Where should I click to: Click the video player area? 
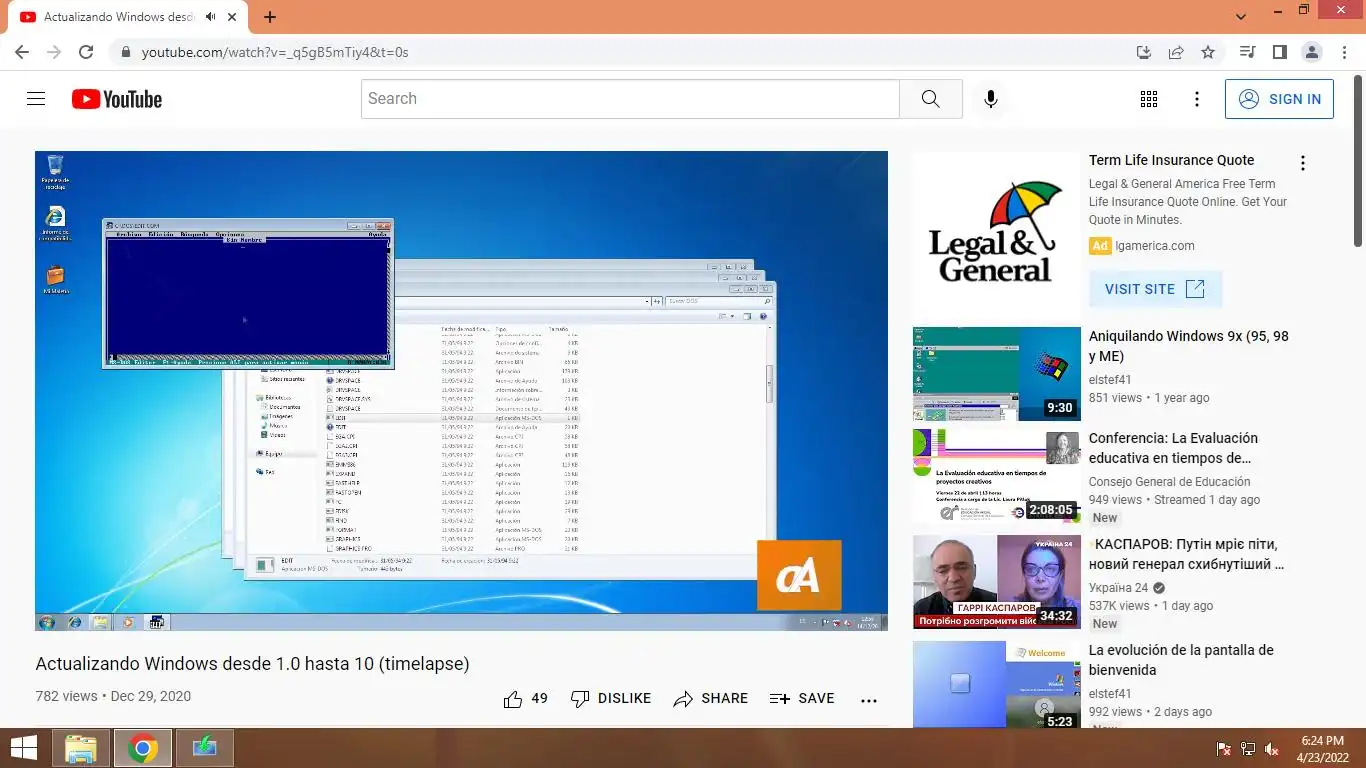(x=461, y=391)
